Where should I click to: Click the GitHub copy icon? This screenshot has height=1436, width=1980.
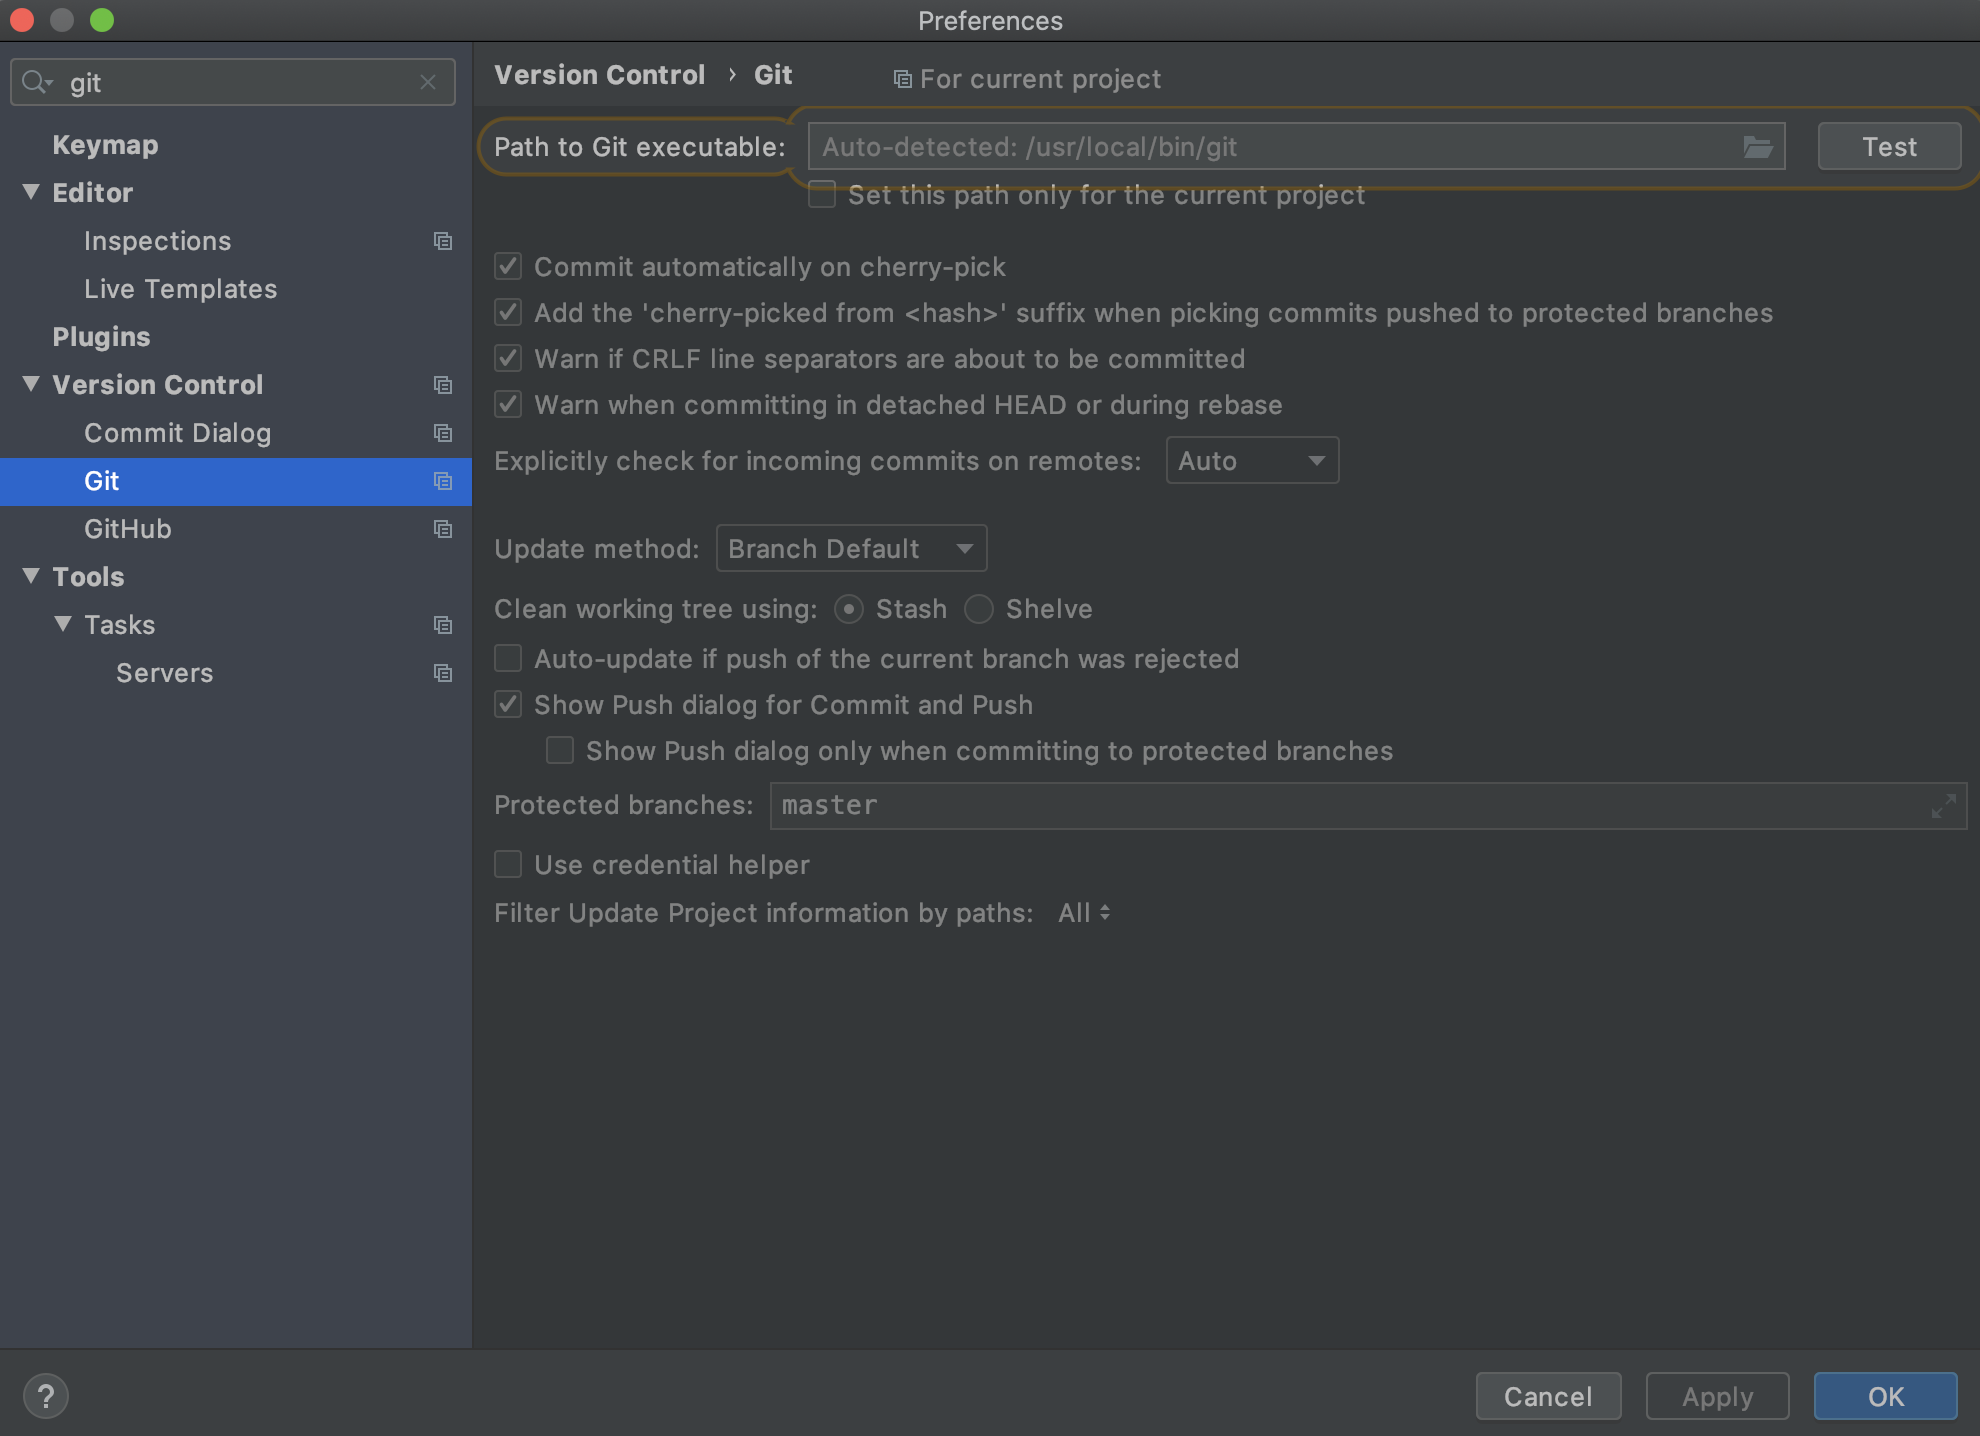pyautogui.click(x=443, y=527)
